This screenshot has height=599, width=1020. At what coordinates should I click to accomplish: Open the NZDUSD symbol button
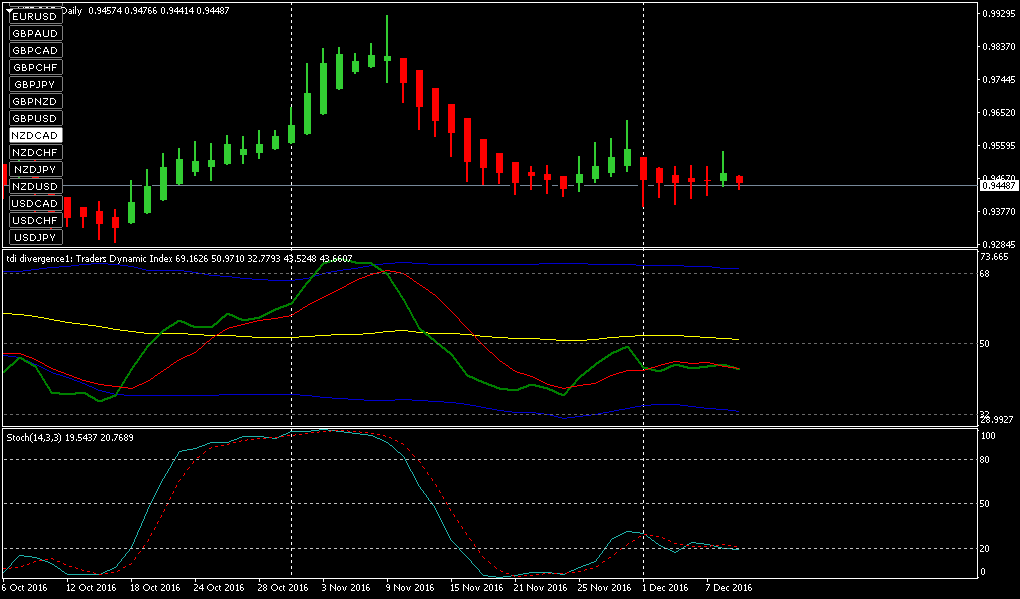[x=36, y=186]
